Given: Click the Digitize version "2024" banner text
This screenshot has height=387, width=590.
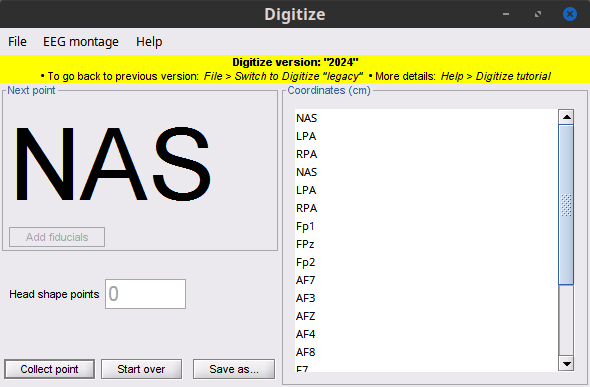Looking at the screenshot, I should (295, 62).
